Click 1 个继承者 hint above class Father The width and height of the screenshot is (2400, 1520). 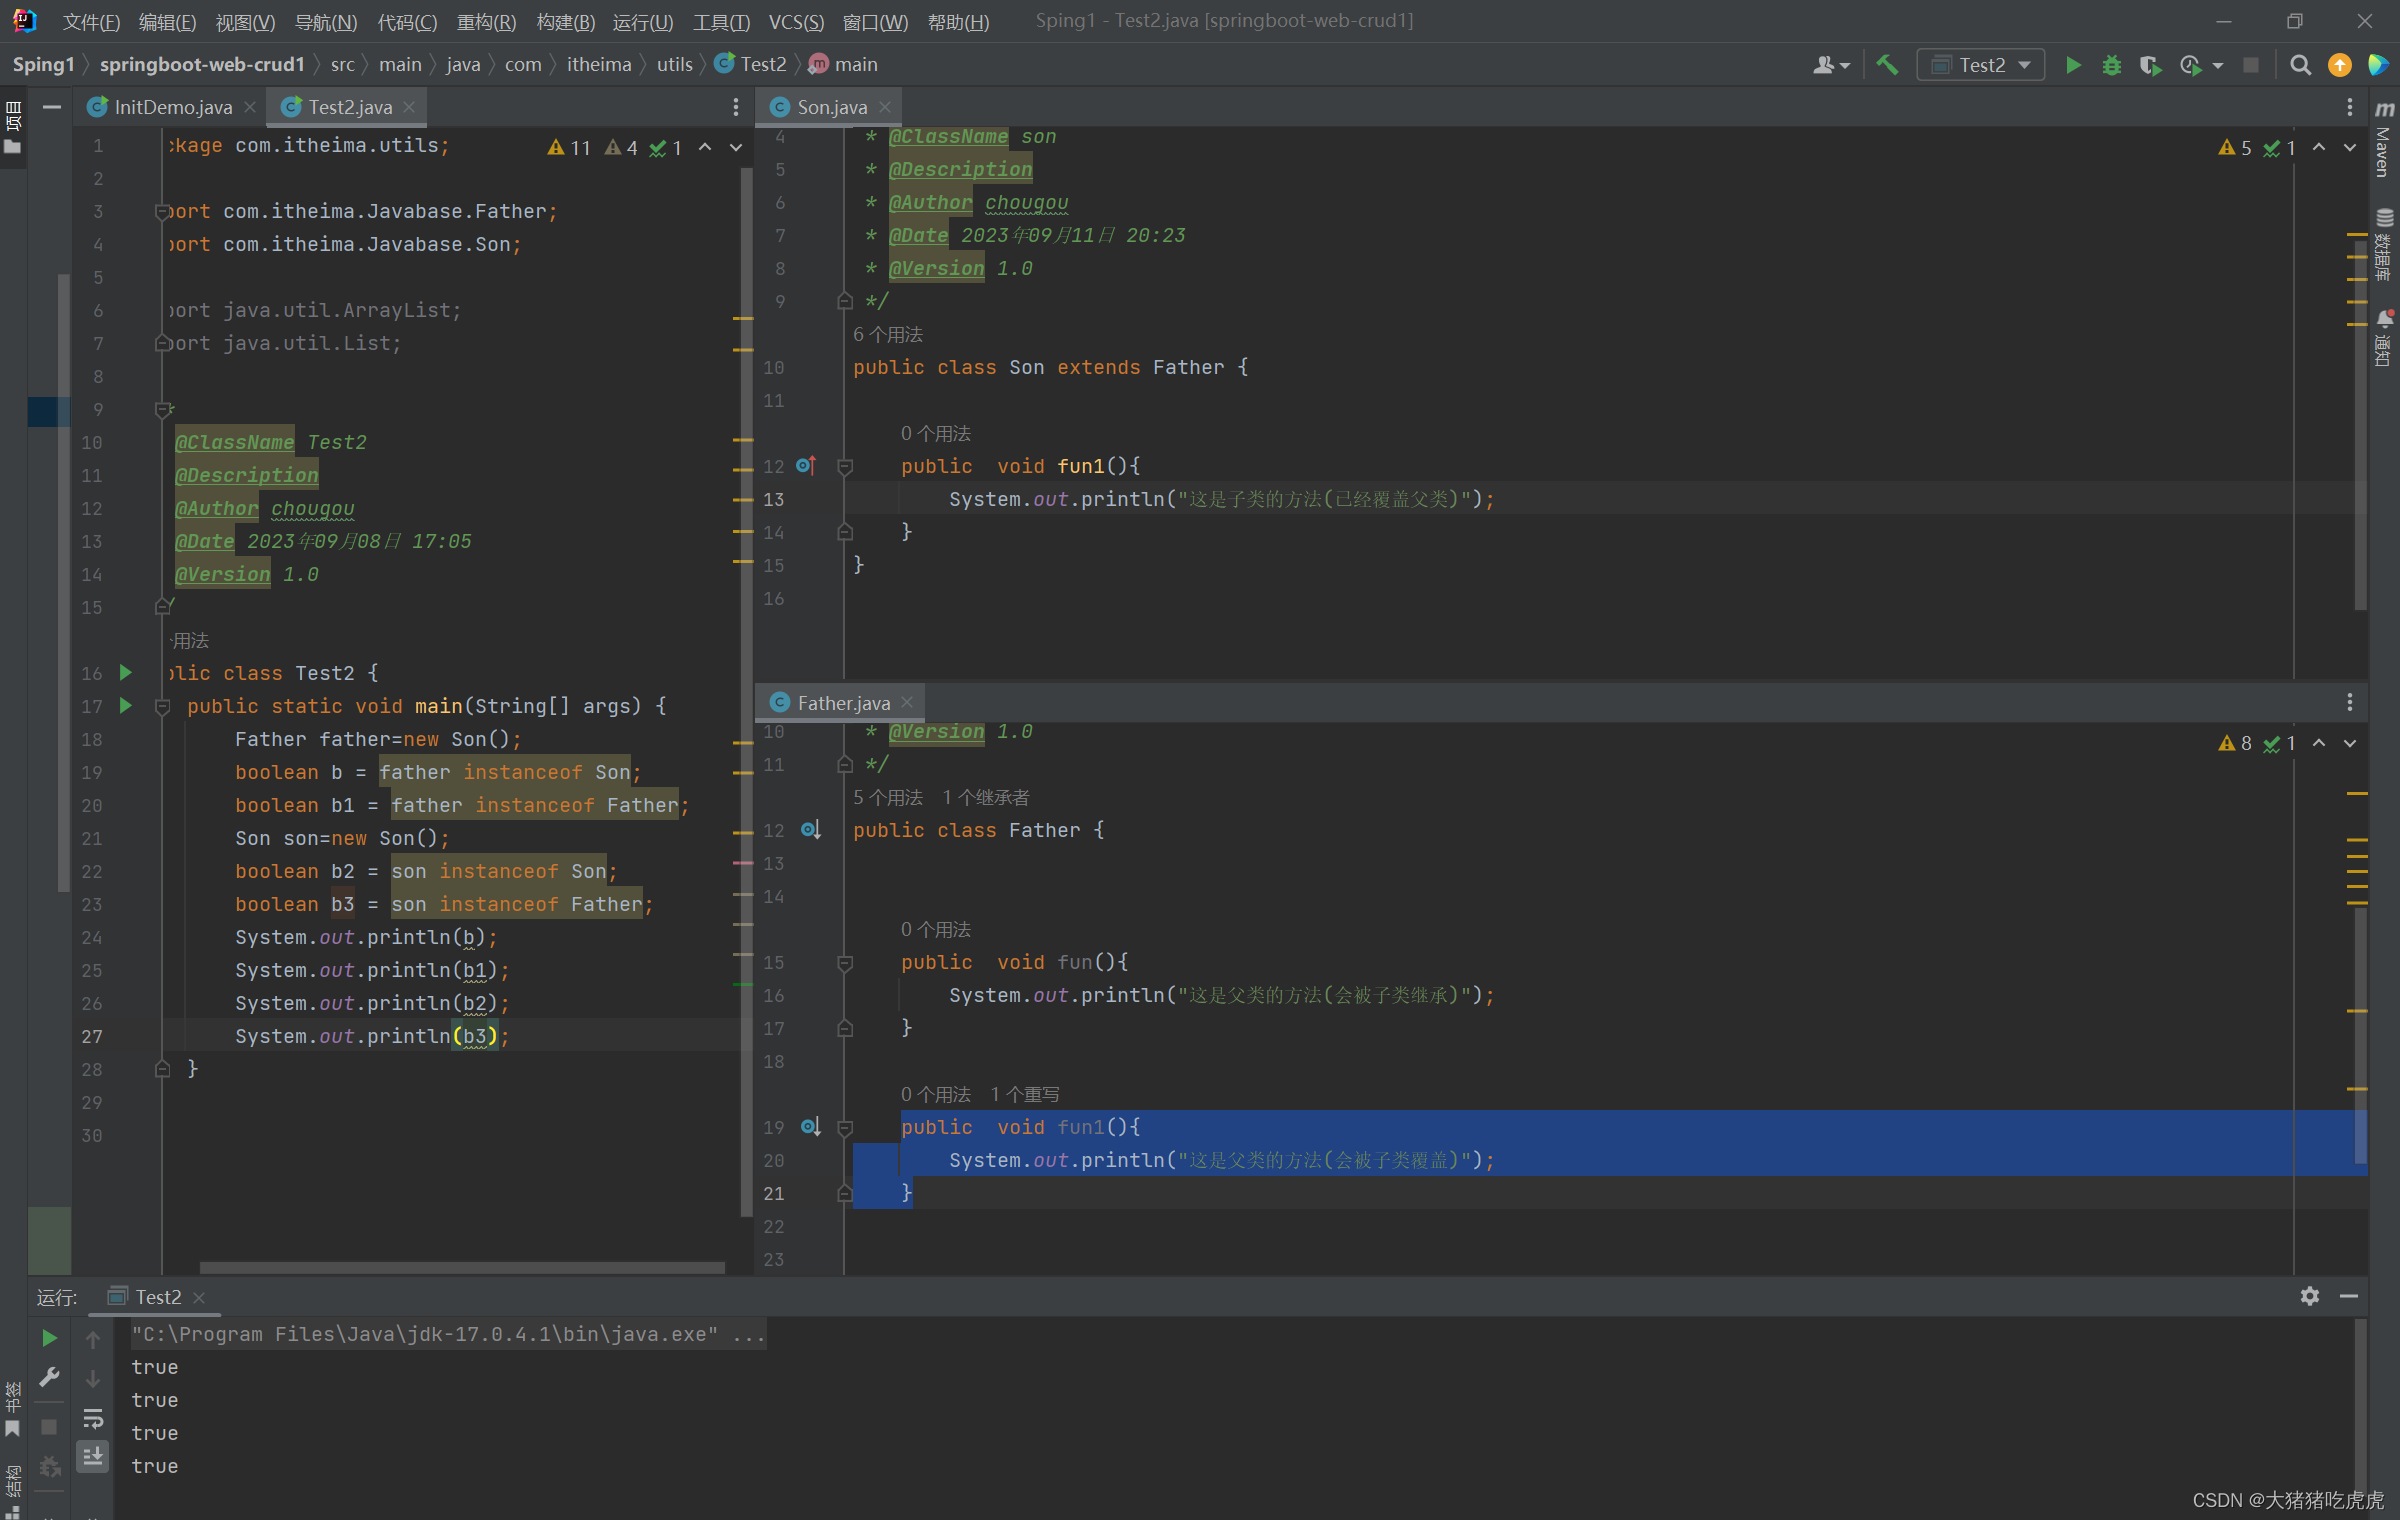[x=985, y=797]
